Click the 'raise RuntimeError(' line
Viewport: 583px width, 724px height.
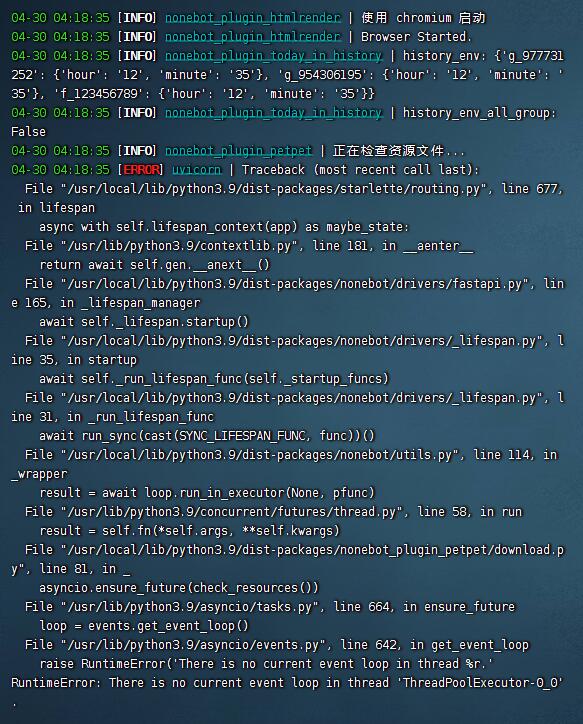tap(266, 664)
